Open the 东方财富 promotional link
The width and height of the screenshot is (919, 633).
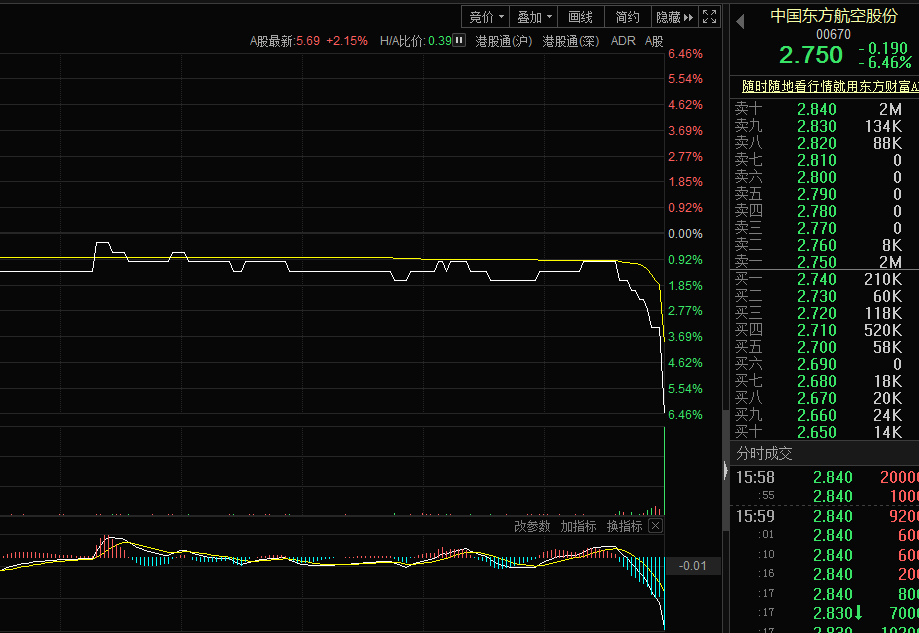coord(829,87)
